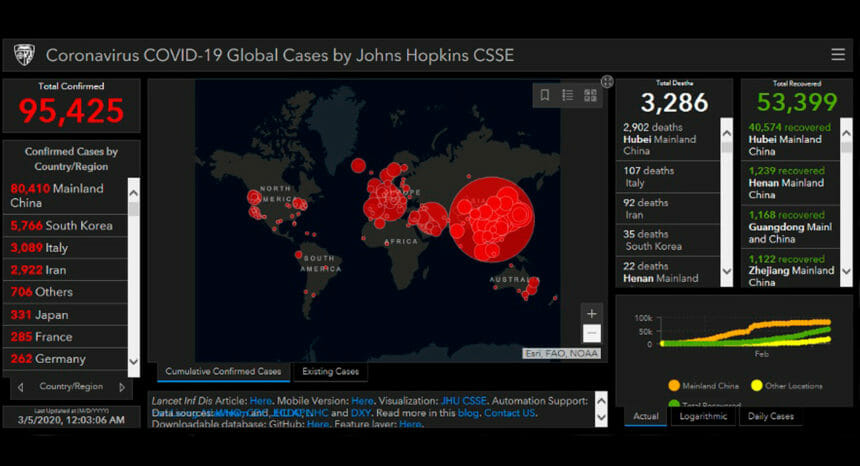The height and width of the screenshot is (466, 860).
Task: Select South Korea in confirmed cases list
Action: (62, 226)
